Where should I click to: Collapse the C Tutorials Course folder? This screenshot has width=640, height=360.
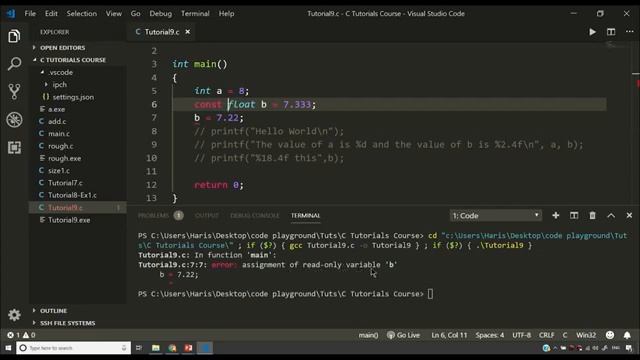72,60
